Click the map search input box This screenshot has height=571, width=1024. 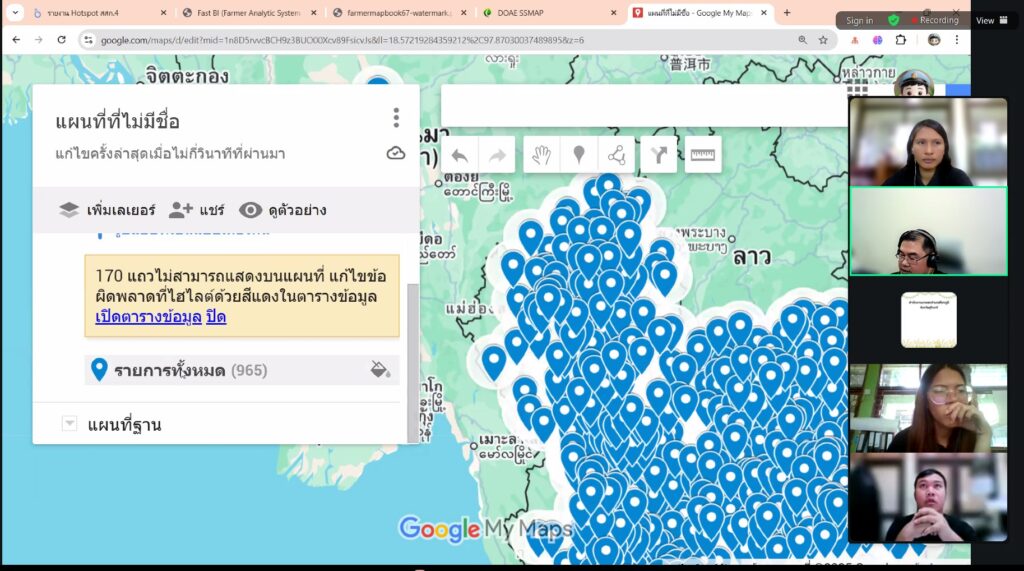[x=640, y=104]
